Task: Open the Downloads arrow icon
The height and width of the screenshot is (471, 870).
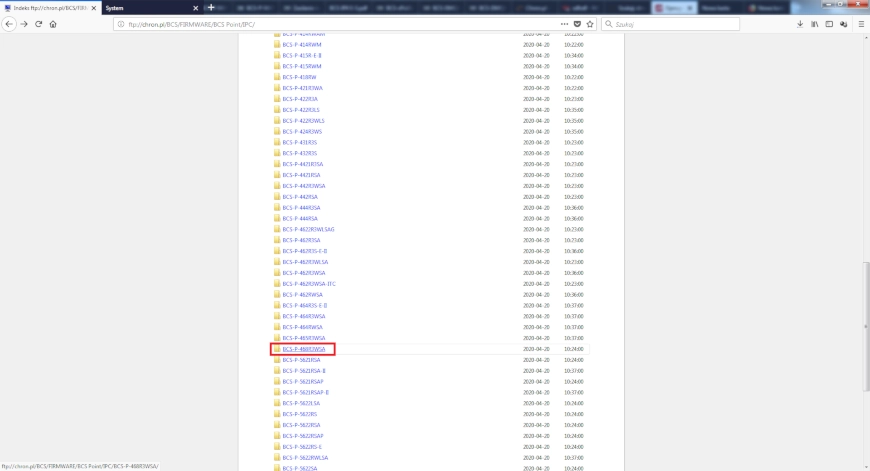Action: 800,24
